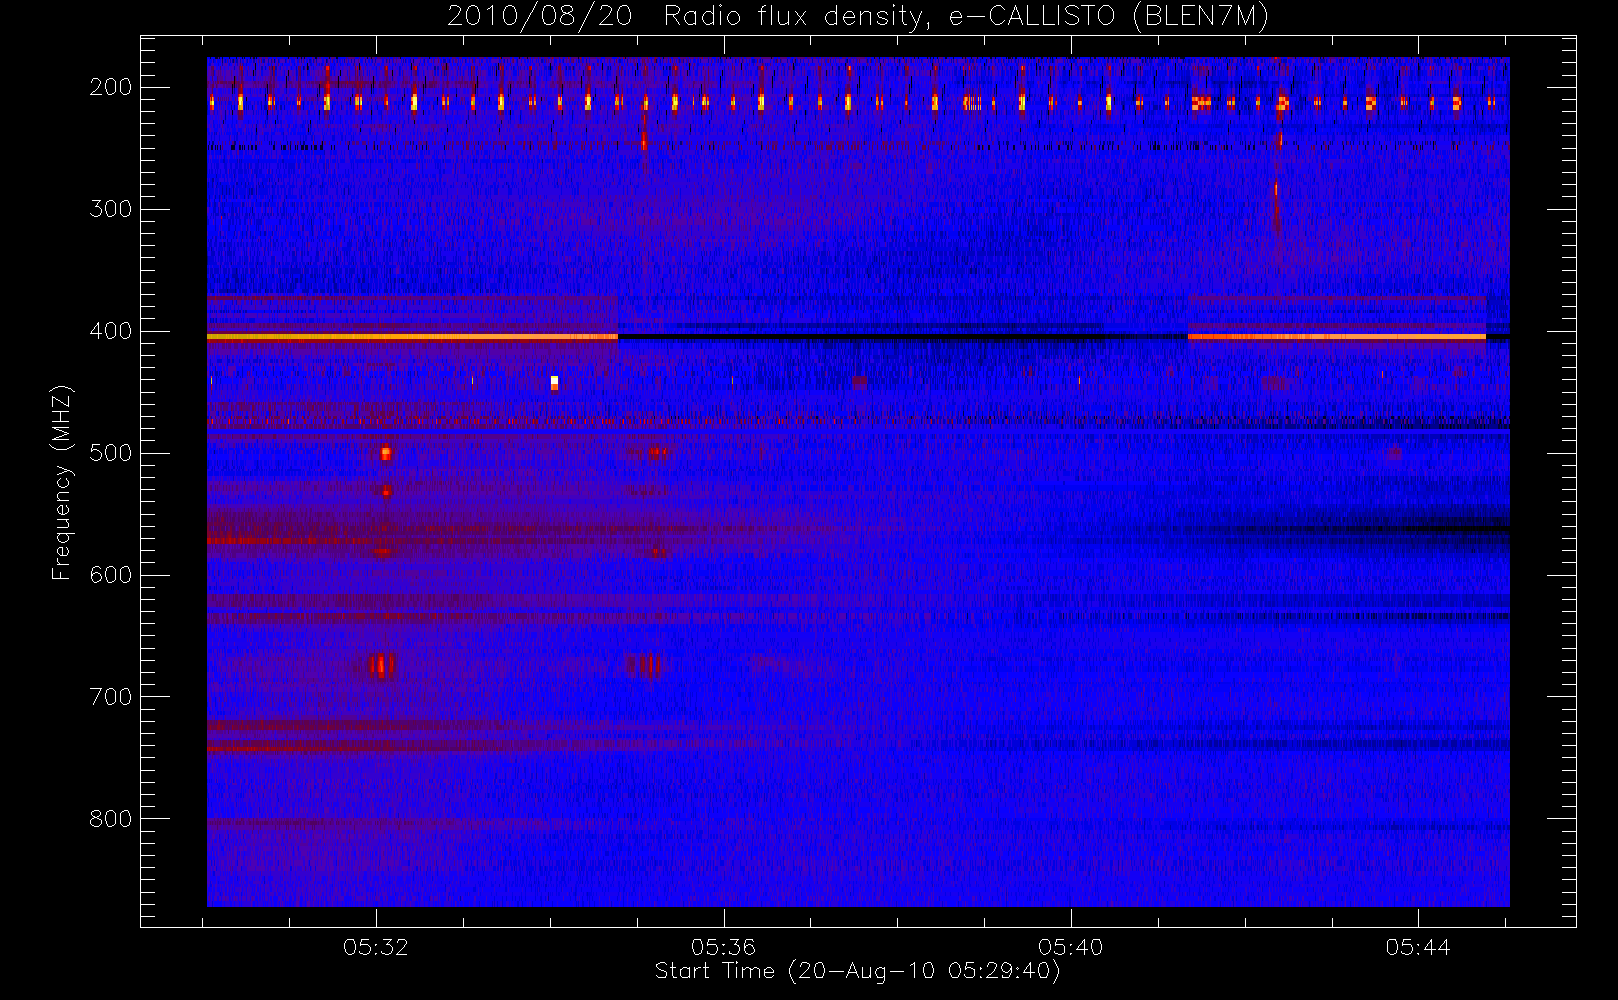
Task: Select the Frequency (MHz) axis label
Action: (x=61, y=482)
